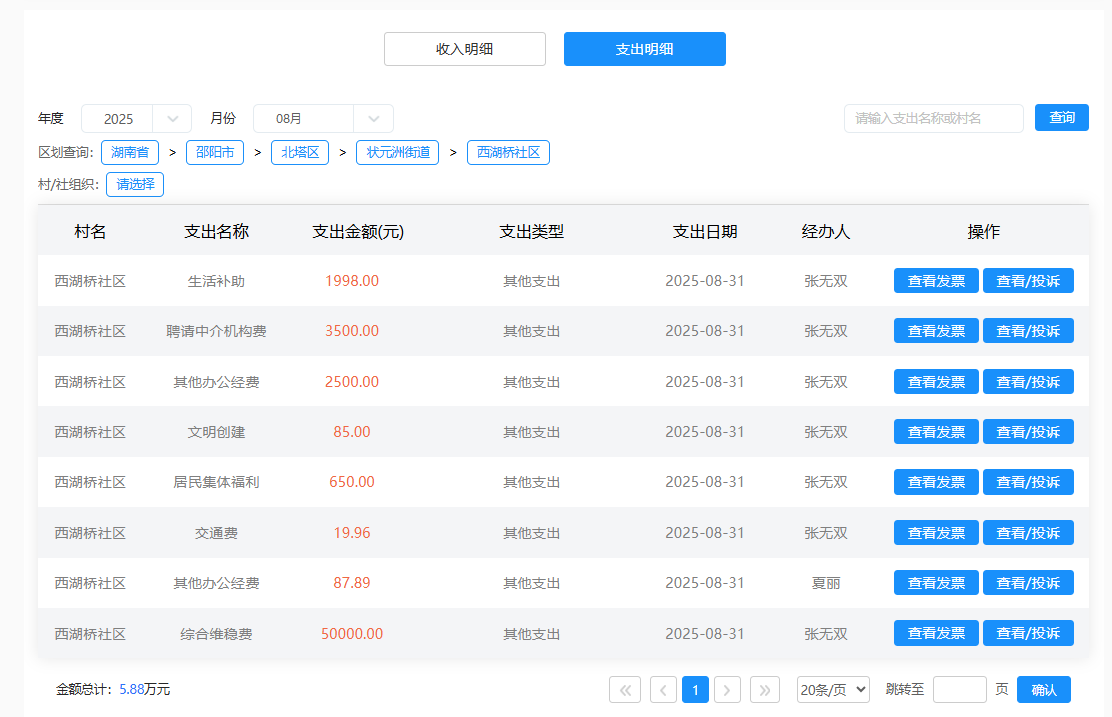Click the 查询 search button
The image size is (1112, 717).
coord(1061,118)
